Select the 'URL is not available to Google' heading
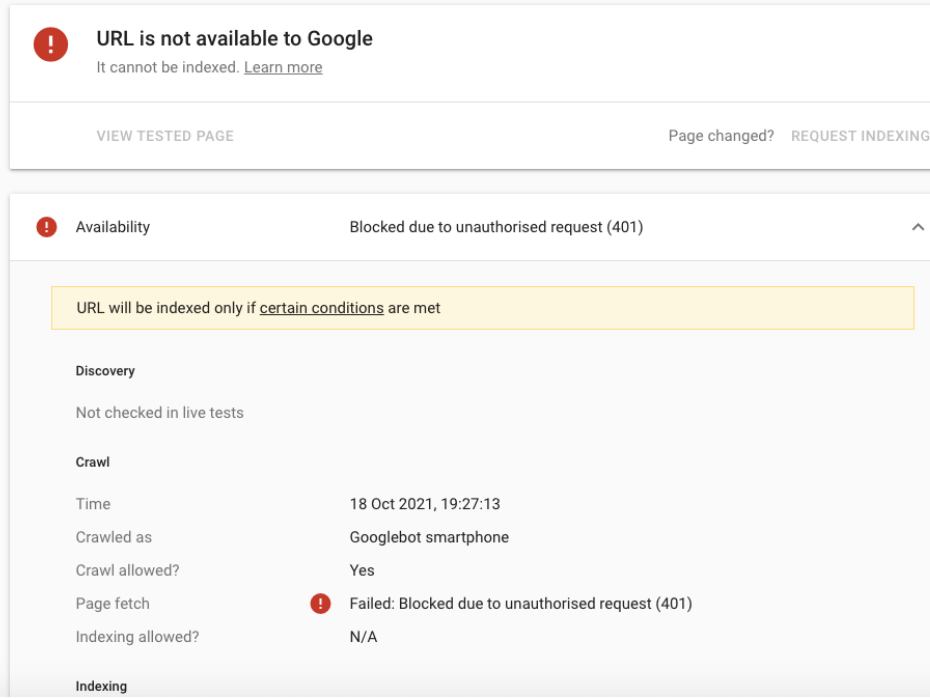930x698 pixels. 234,39
